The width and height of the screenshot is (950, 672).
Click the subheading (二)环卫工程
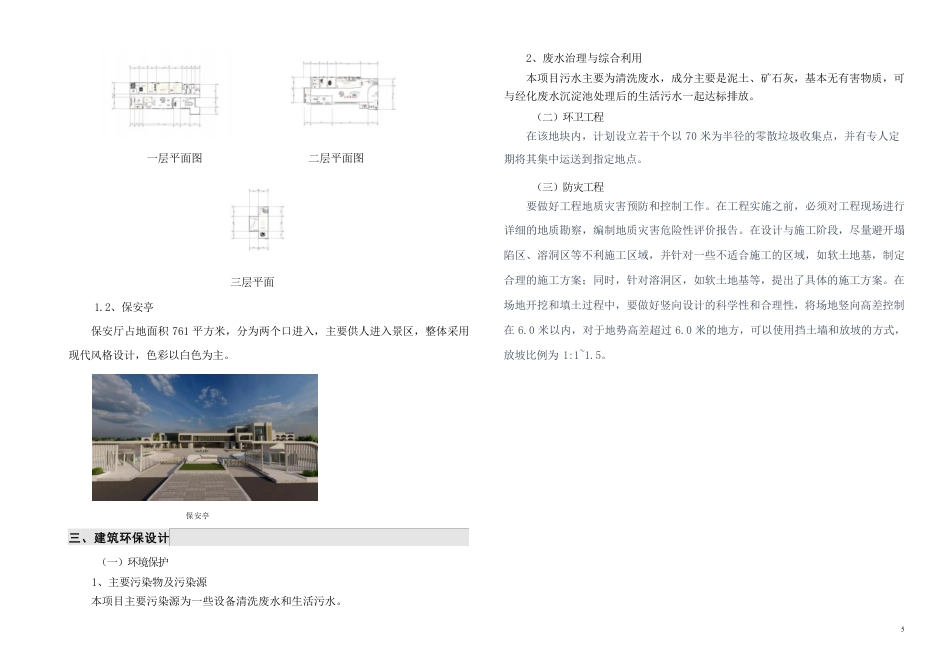pos(570,116)
